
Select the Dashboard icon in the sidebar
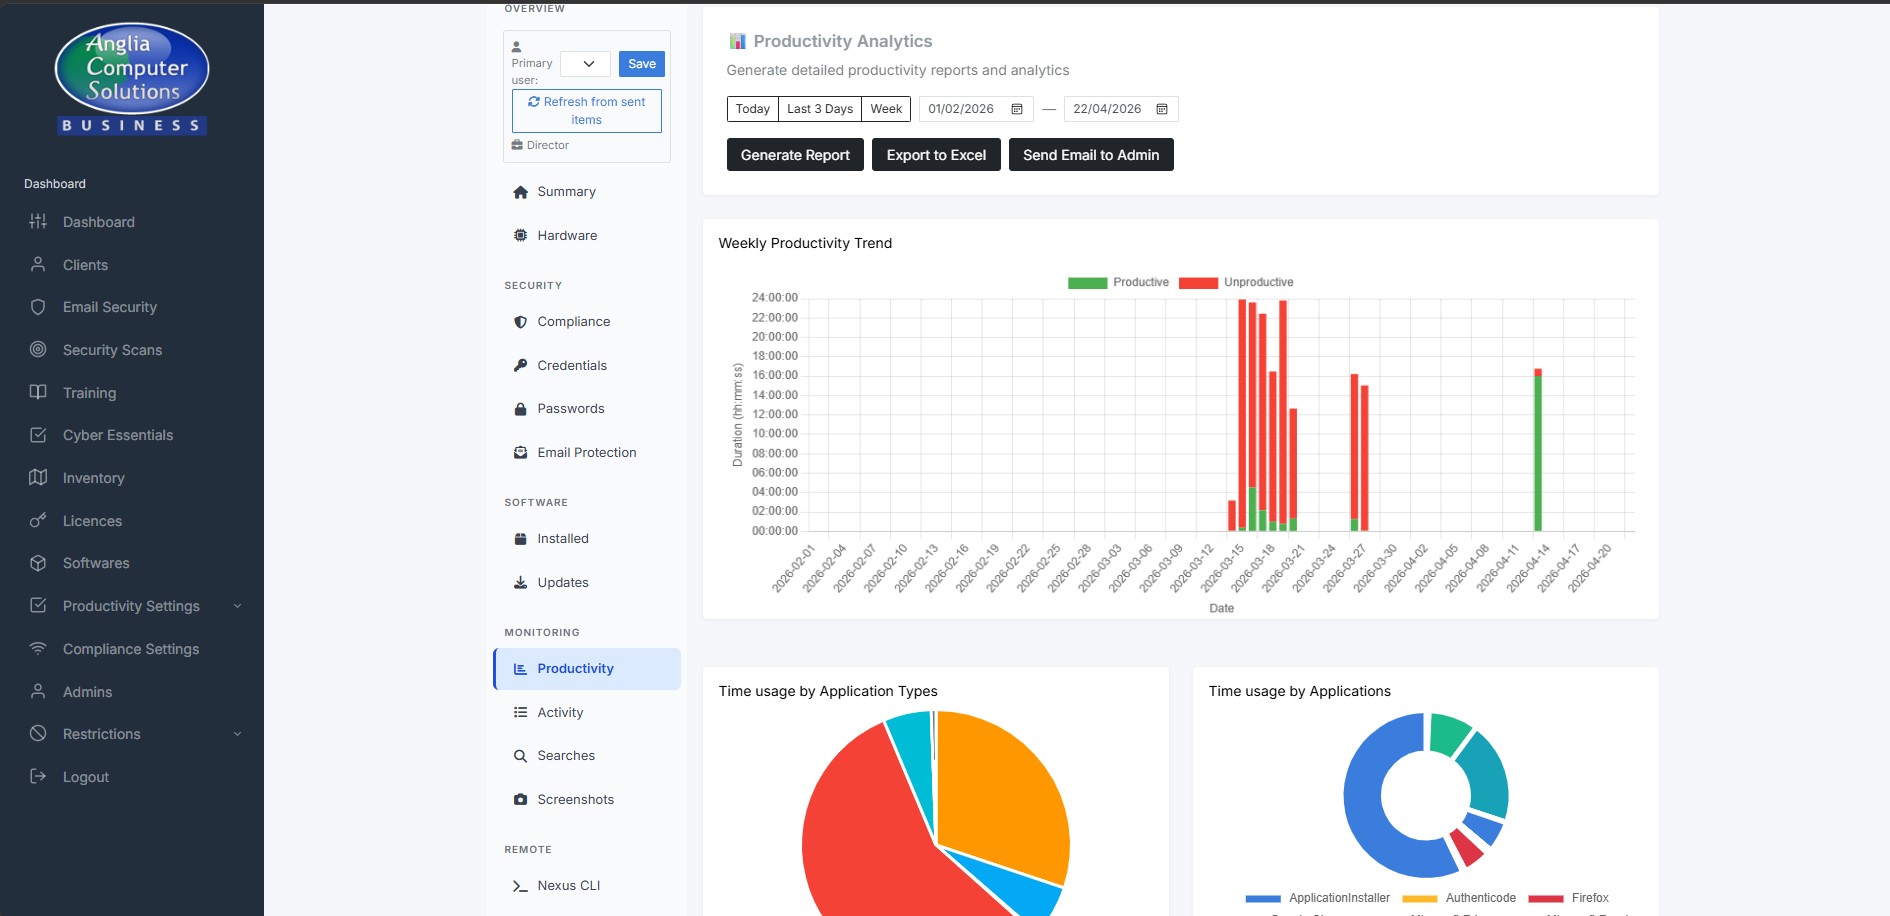pos(38,221)
